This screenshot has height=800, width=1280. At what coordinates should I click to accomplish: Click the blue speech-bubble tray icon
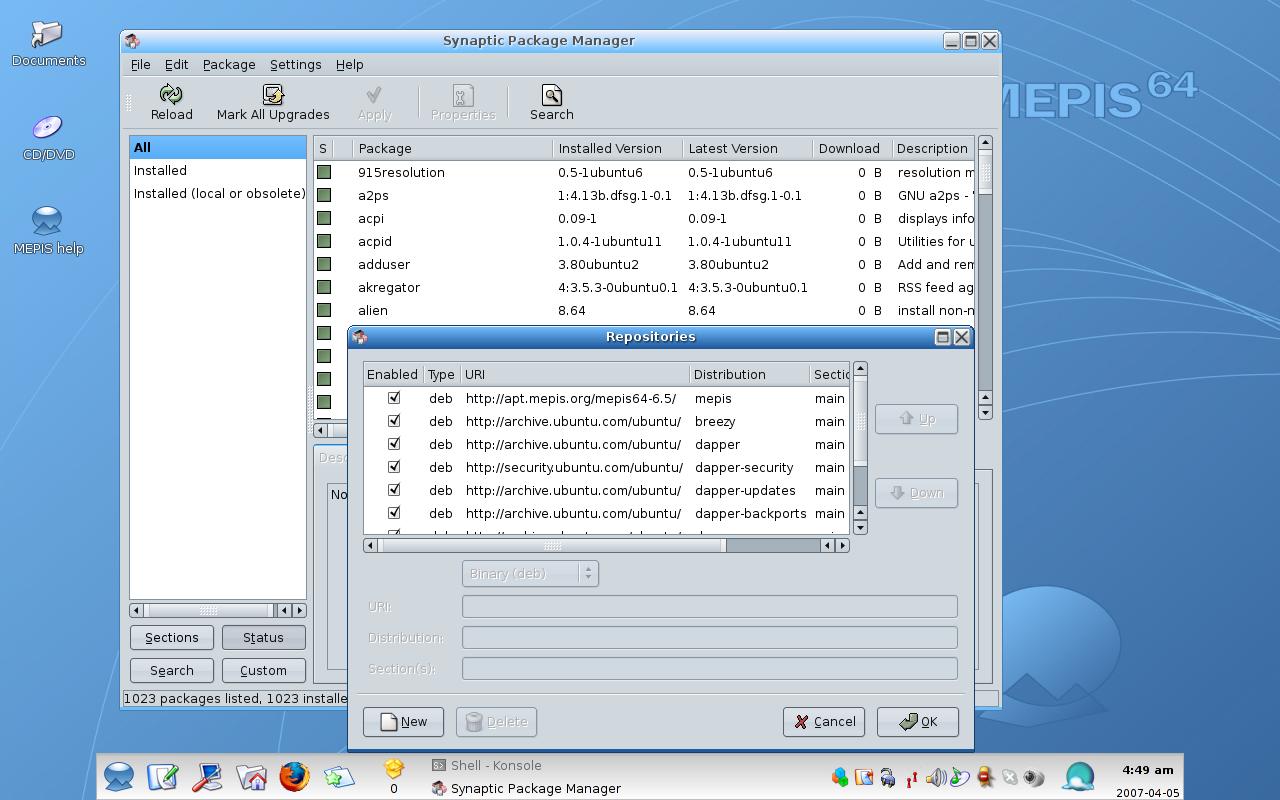click(1079, 776)
